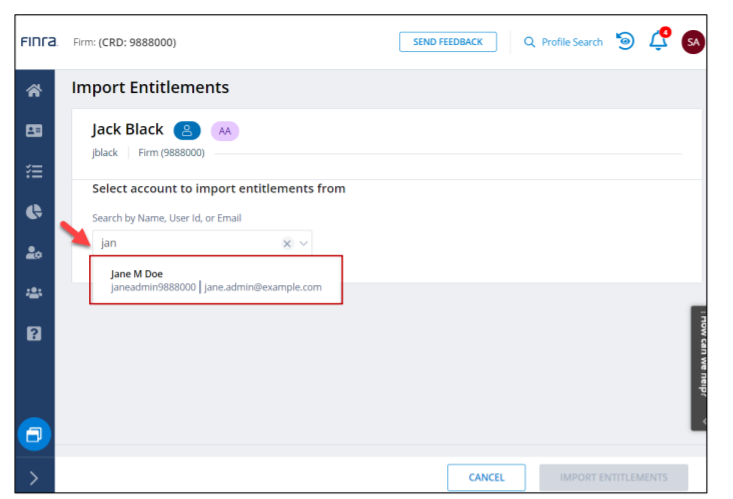Viewport: 733px width, 499px height.
Task: Open notifications bell icon
Action: (658, 42)
